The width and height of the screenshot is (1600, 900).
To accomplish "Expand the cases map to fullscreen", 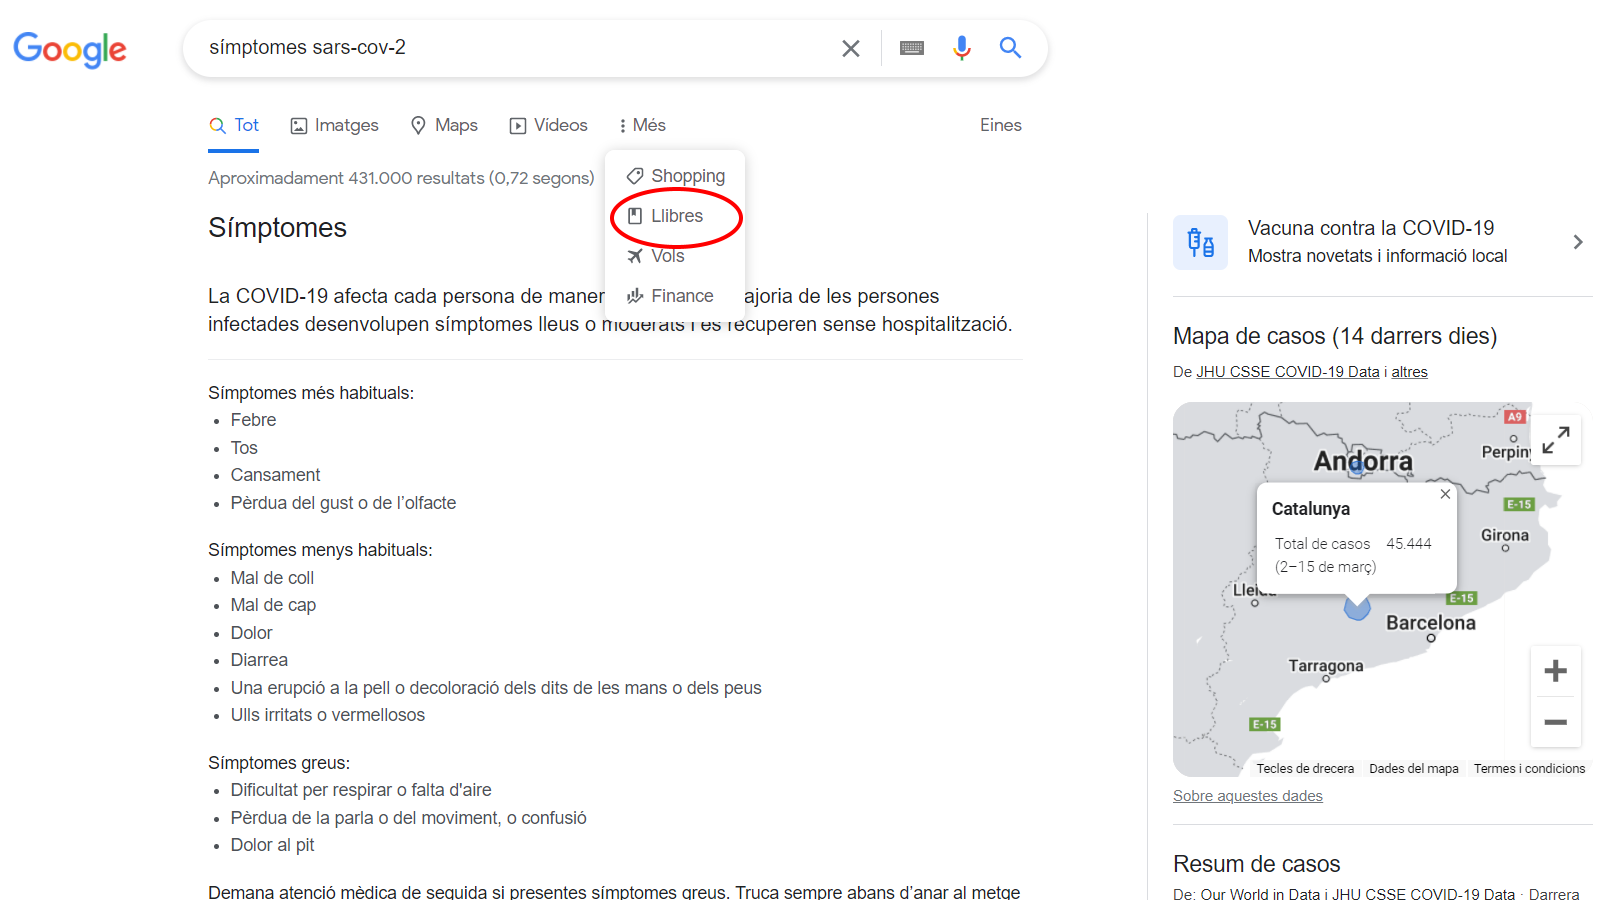I will point(1555,440).
